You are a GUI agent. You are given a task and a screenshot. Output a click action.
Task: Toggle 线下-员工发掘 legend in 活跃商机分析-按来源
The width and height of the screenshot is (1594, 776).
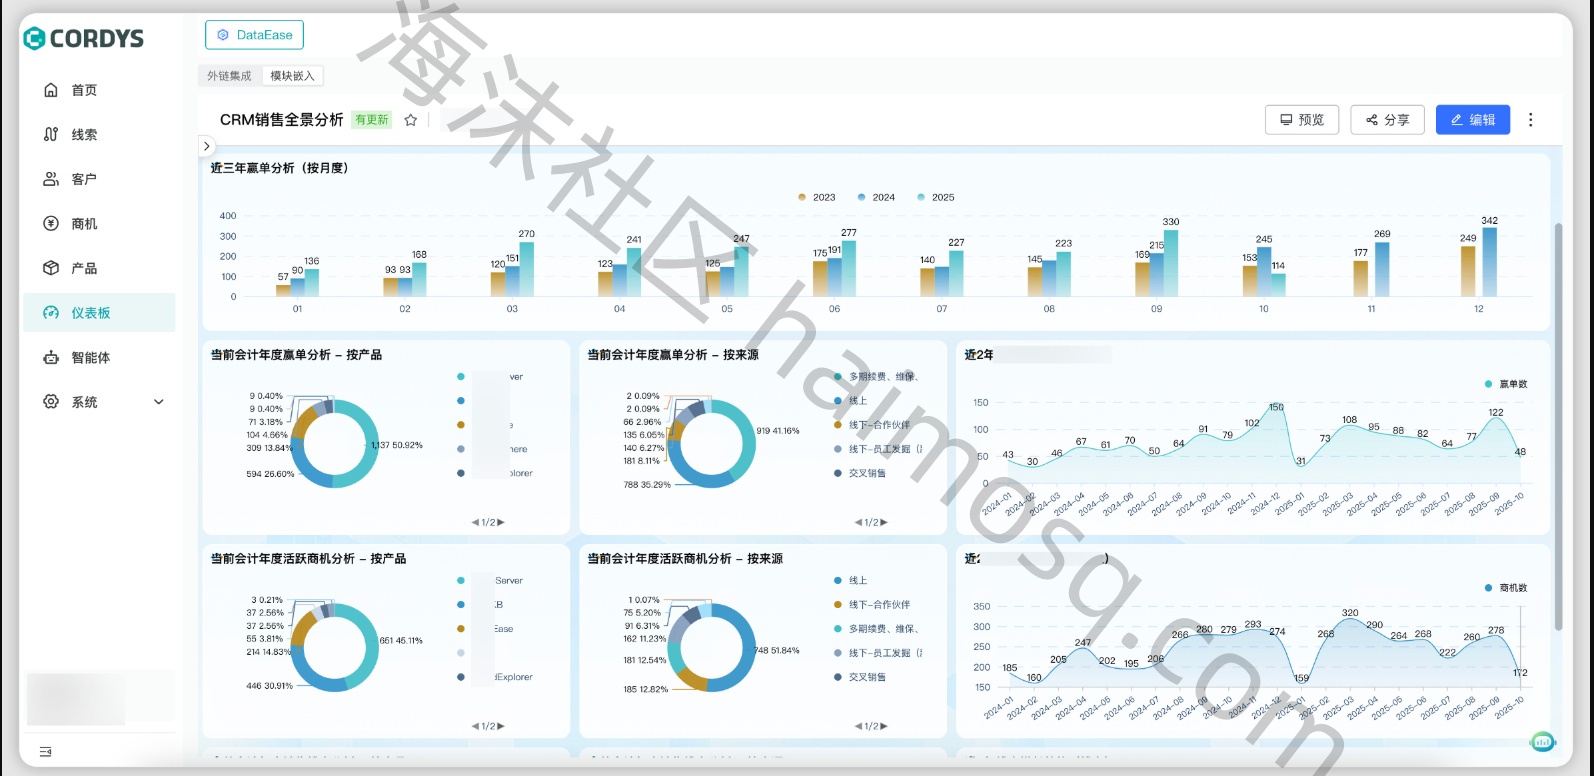(x=877, y=653)
